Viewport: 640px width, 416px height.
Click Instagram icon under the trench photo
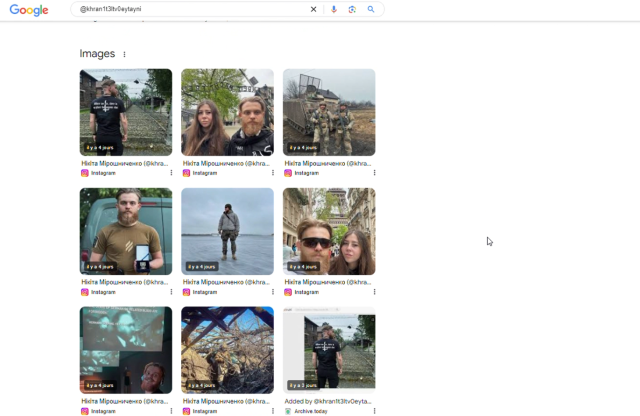tap(186, 411)
